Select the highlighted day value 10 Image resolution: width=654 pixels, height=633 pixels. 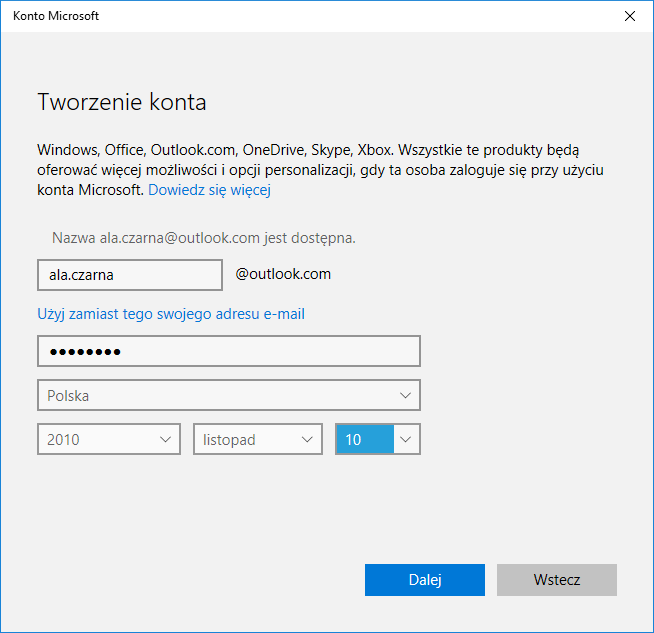pos(365,439)
